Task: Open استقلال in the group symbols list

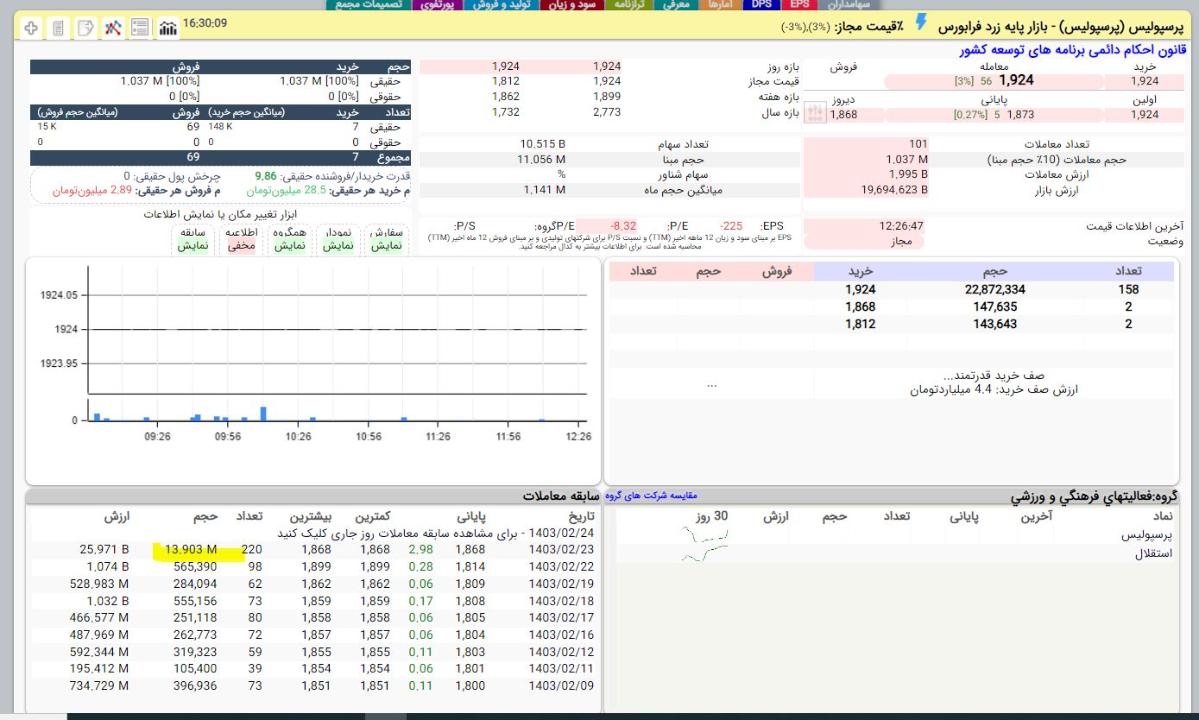Action: click(1150, 553)
